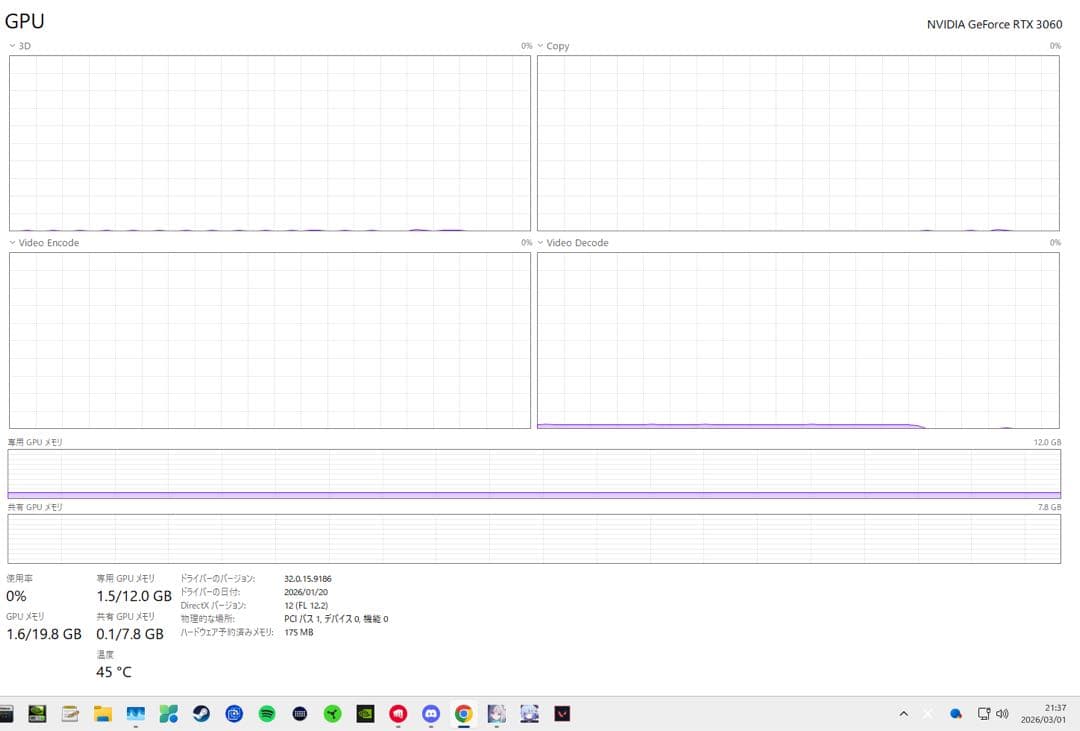Expand the Video Decode engine dropdown
This screenshot has width=1080, height=731.
pyautogui.click(x=540, y=243)
